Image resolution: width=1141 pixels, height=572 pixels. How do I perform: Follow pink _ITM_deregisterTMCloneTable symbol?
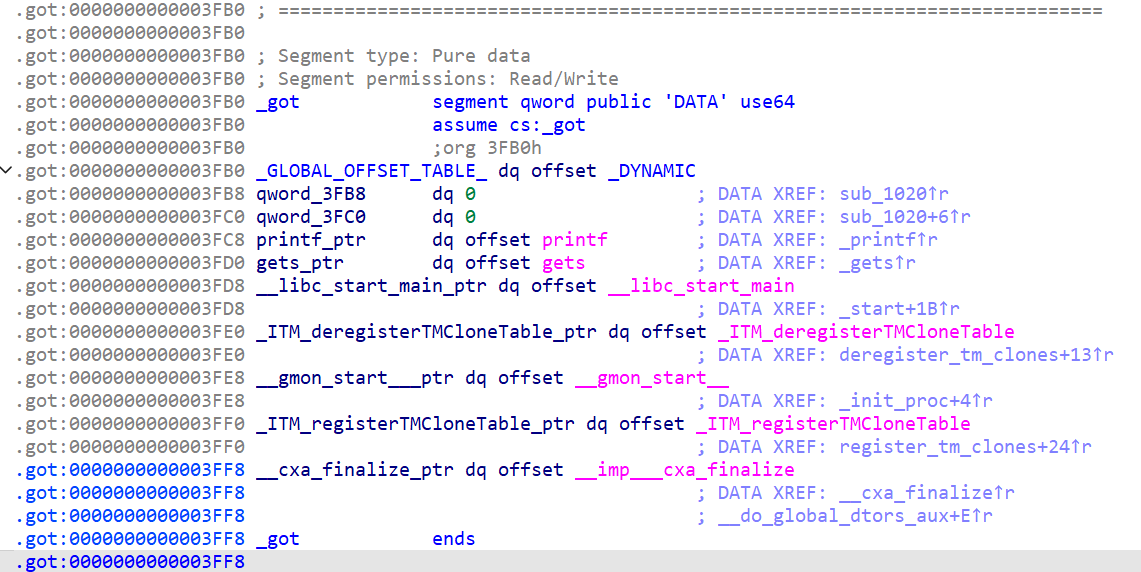[866, 332]
